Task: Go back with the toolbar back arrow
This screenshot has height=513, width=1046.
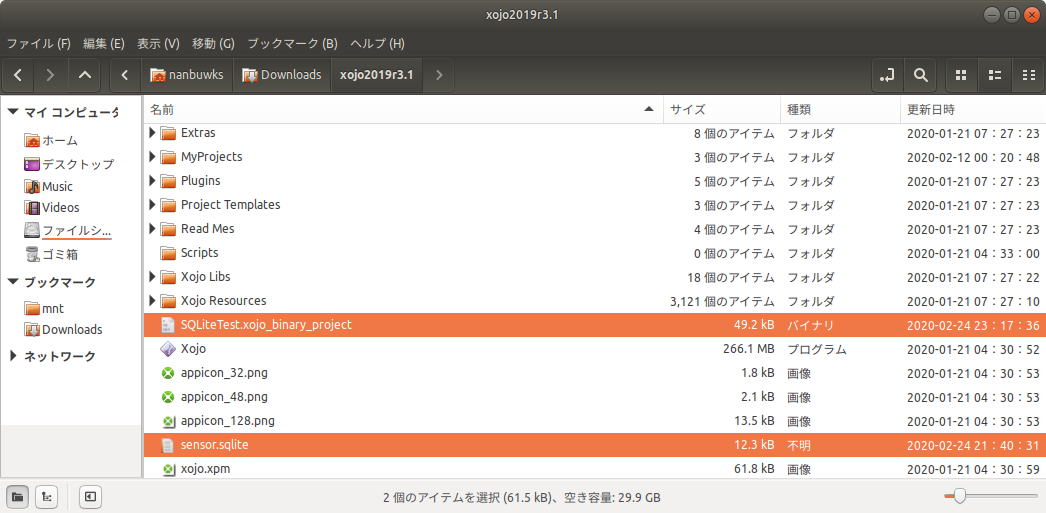Action: tap(19, 75)
